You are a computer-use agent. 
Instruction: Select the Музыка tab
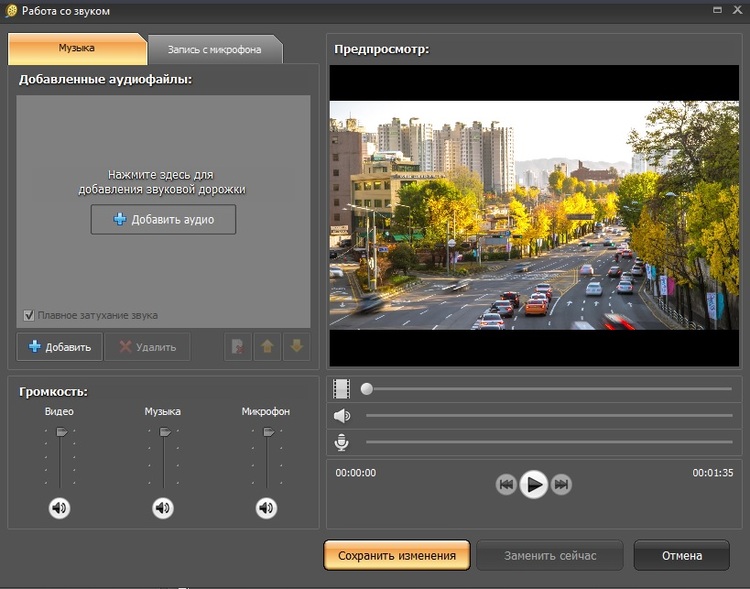[x=77, y=49]
